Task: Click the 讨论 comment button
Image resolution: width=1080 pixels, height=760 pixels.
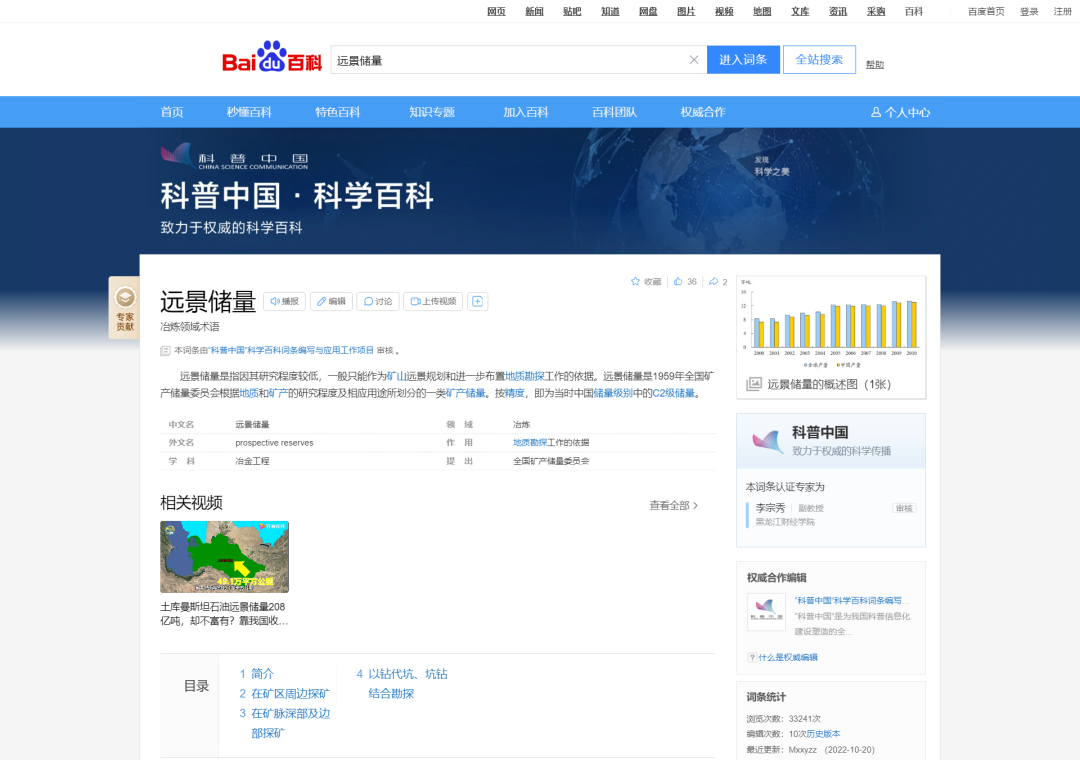Action: [x=377, y=301]
